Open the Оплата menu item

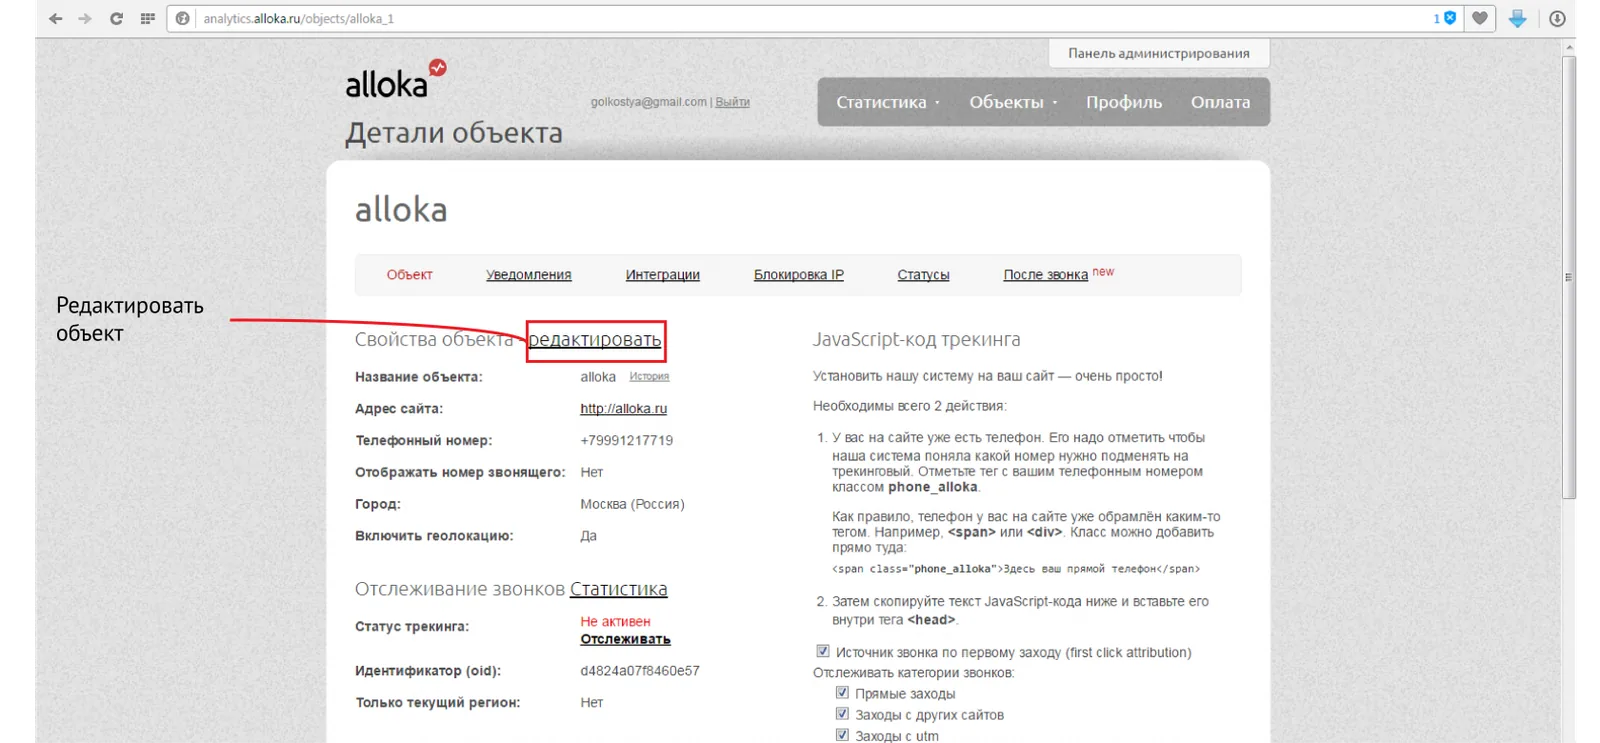point(1220,102)
